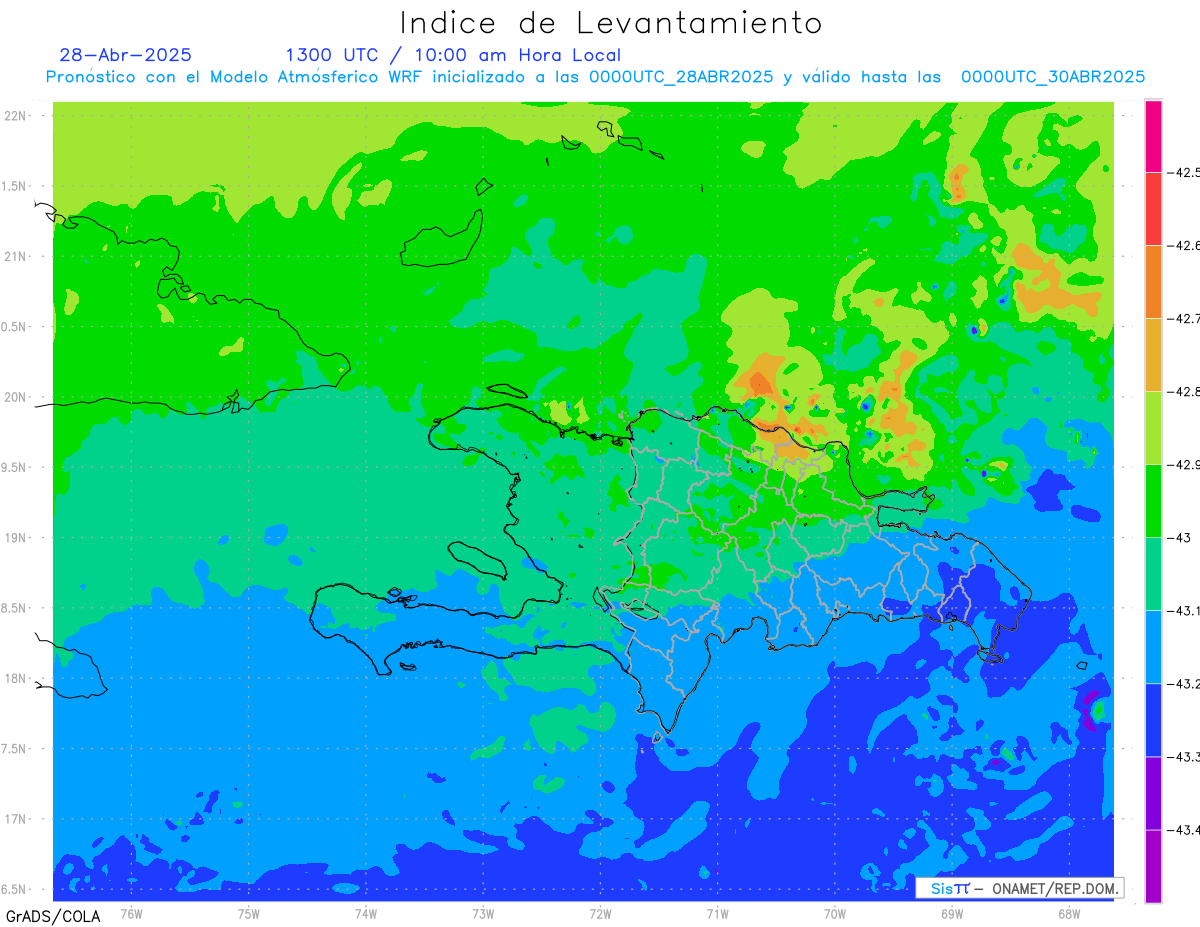The width and height of the screenshot is (1200, 927).
Task: Click the "68W" longitude label
Action: coord(1069,913)
